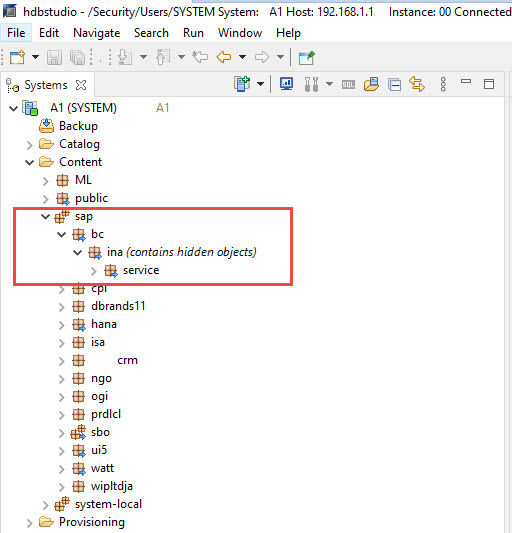This screenshot has width=512, height=533.
Task: Open the Navigate menu
Action: tap(97, 33)
